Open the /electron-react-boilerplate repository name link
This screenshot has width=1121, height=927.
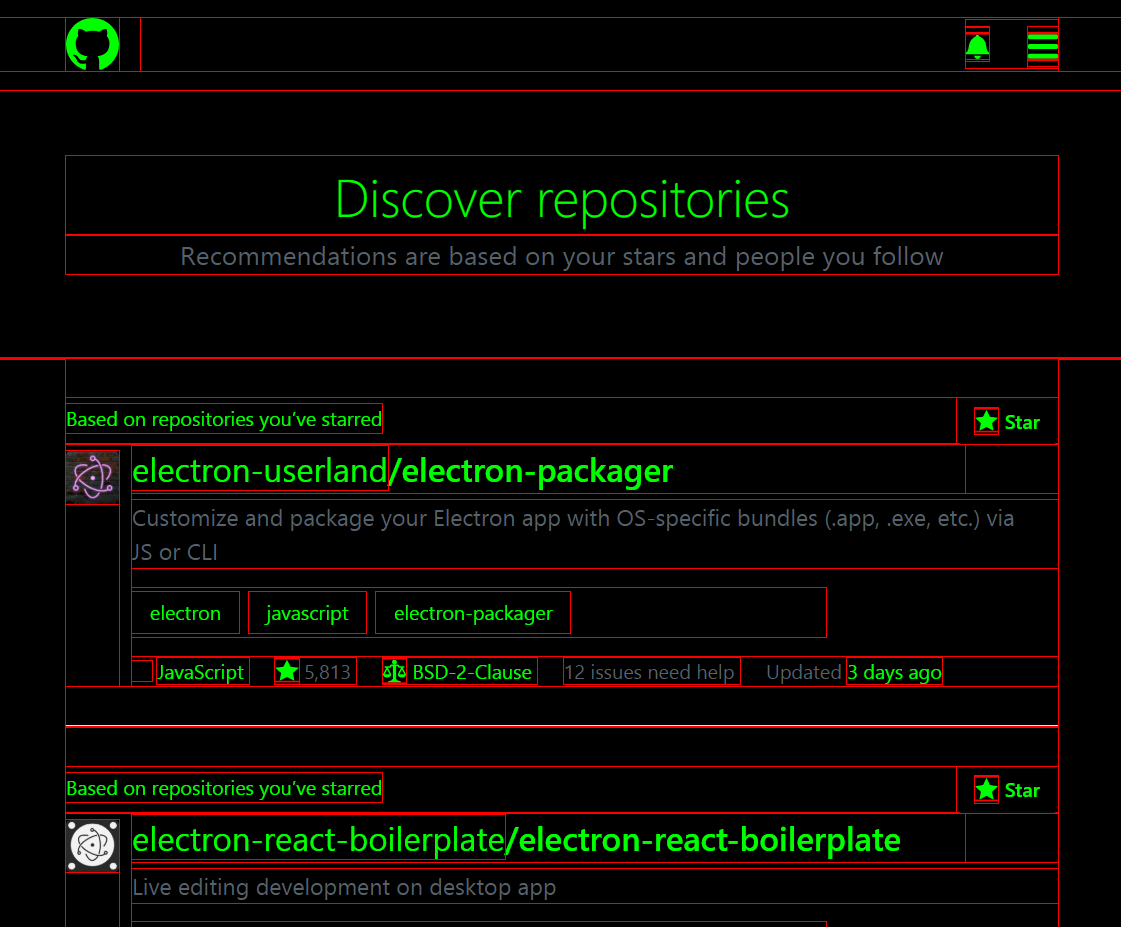703,840
